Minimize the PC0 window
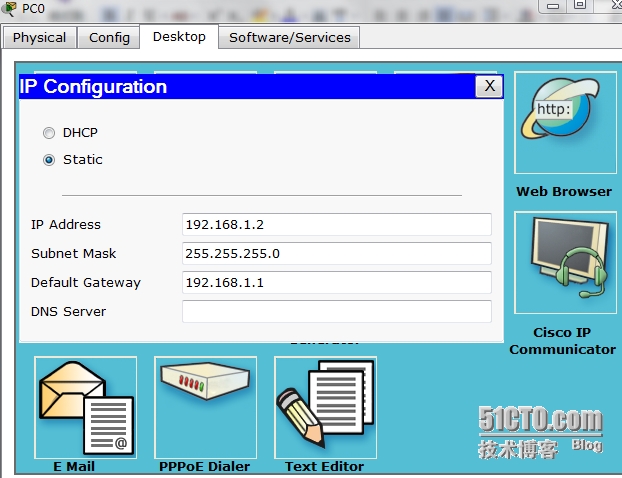The width and height of the screenshot is (622, 478). pos(553,6)
